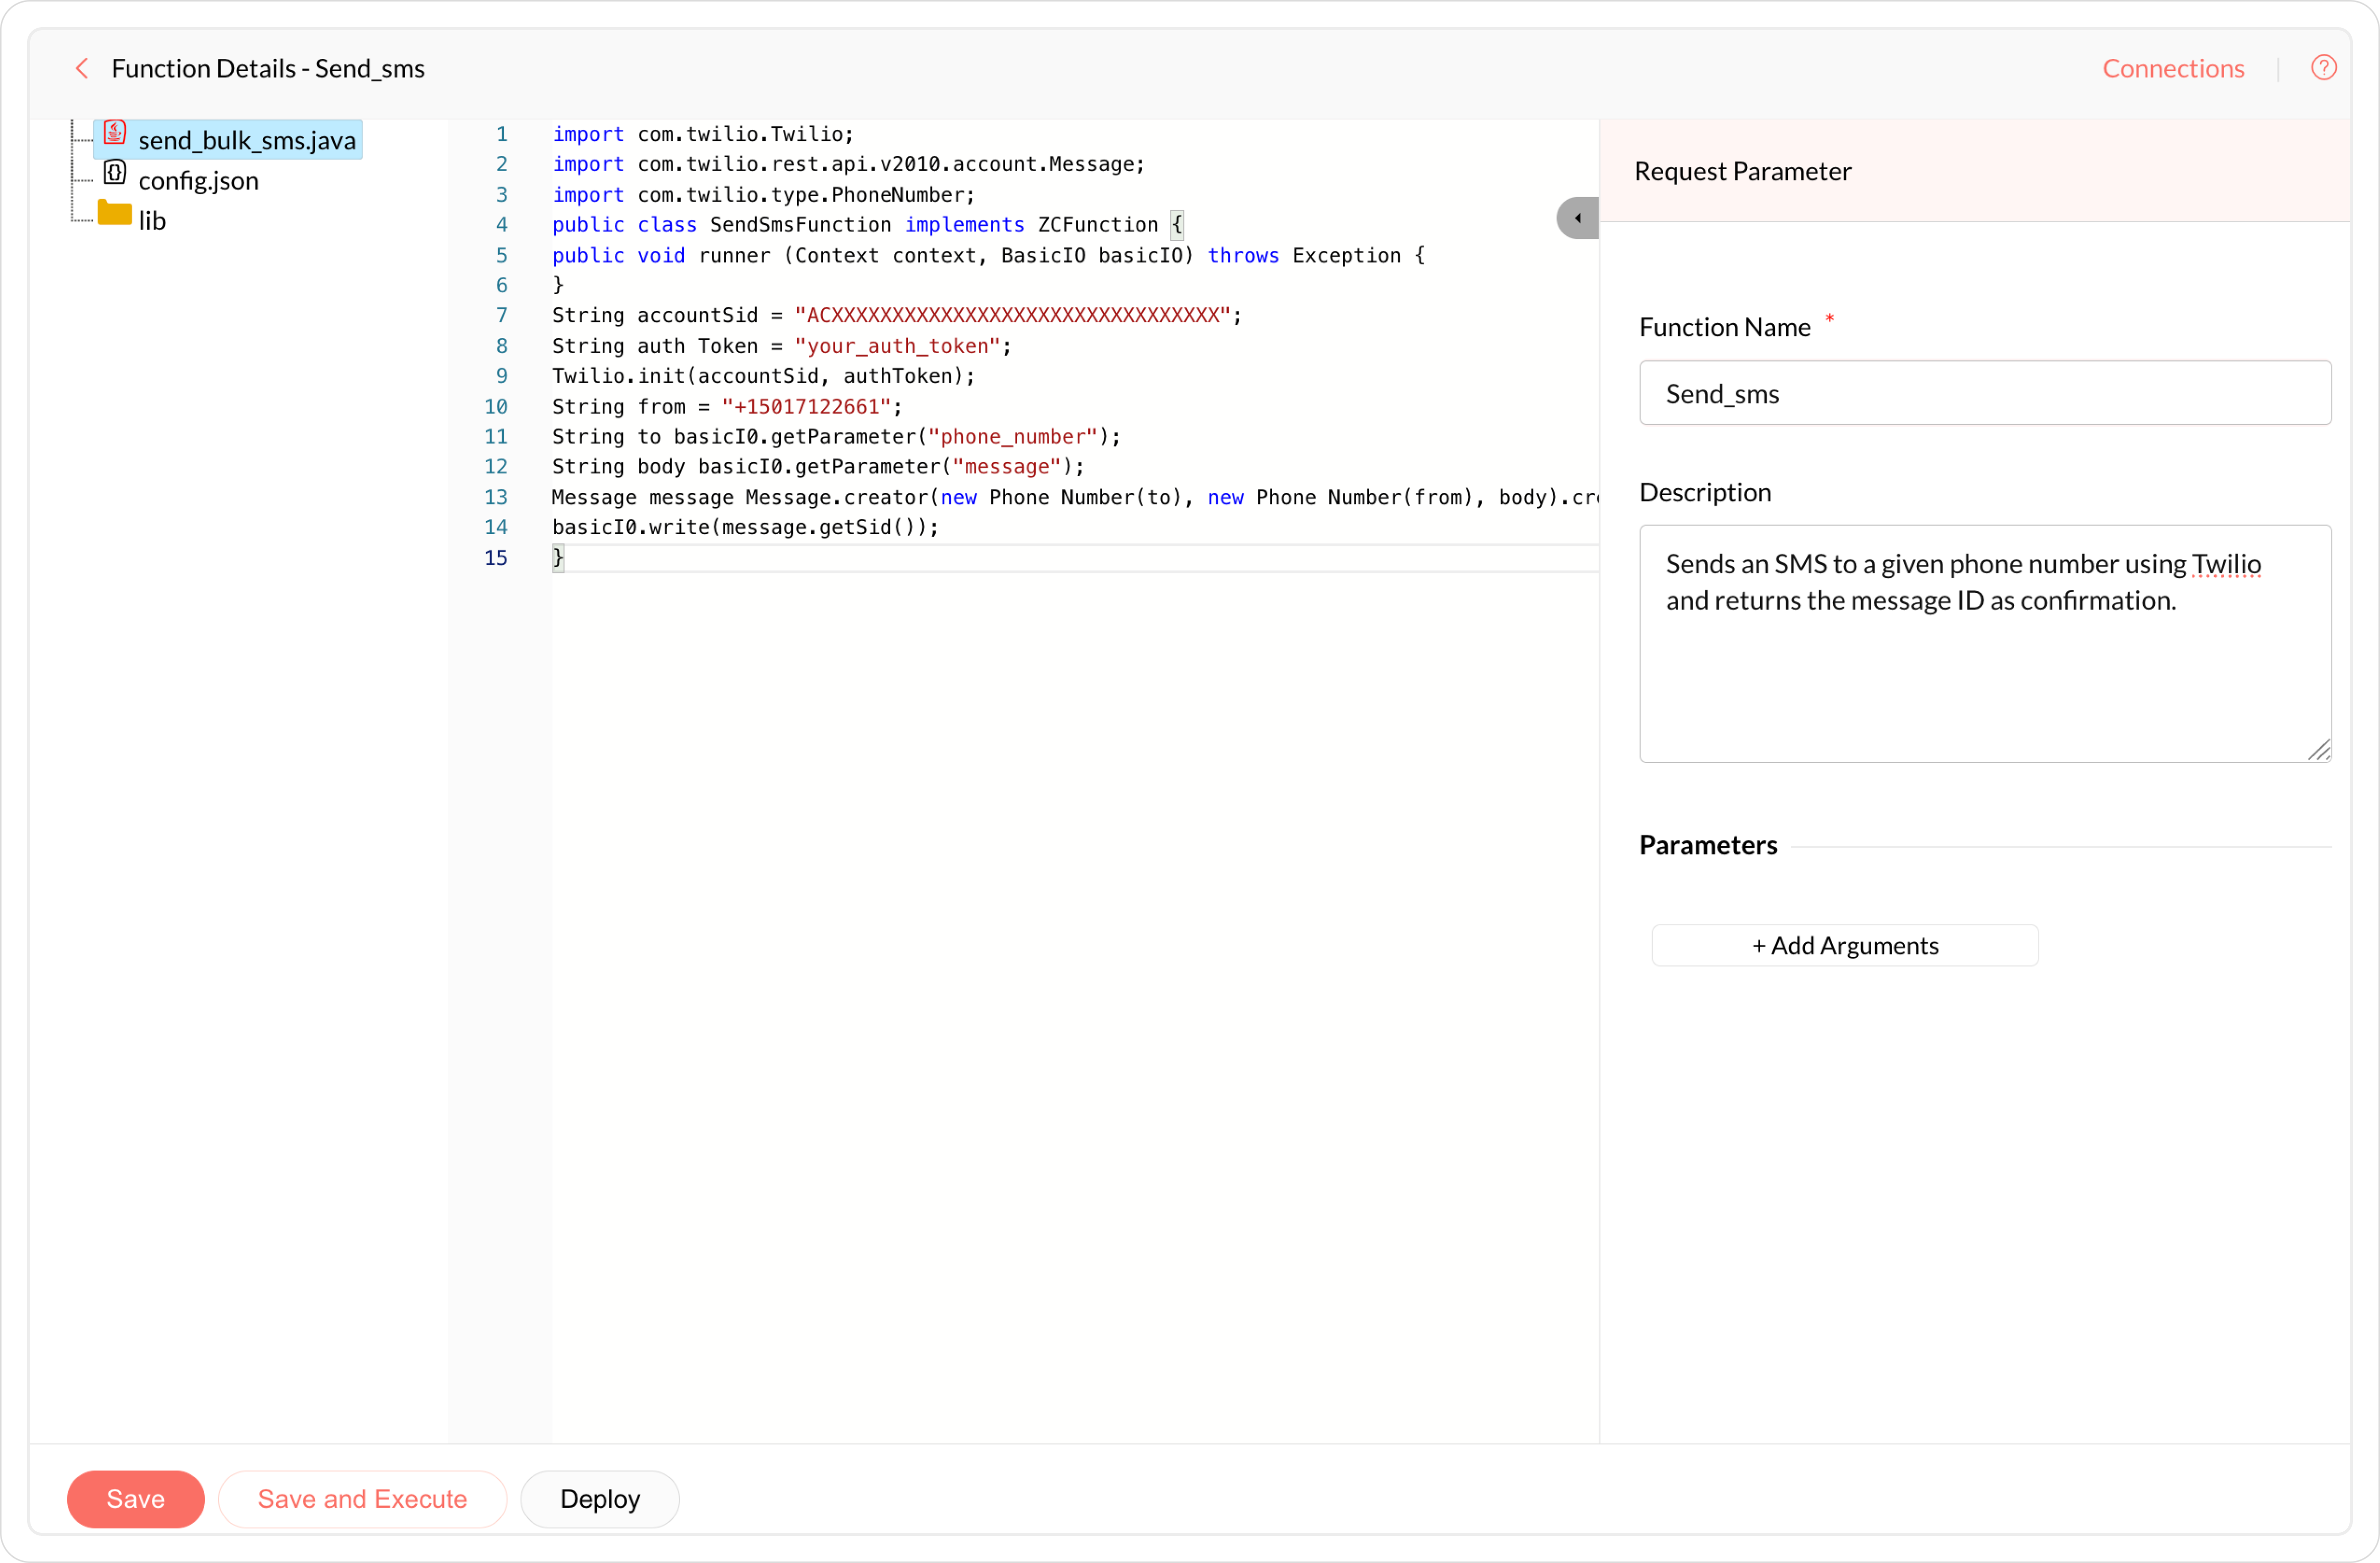Deploy the function
Image resolution: width=2380 pixels, height=1563 pixels.
pyautogui.click(x=600, y=1498)
